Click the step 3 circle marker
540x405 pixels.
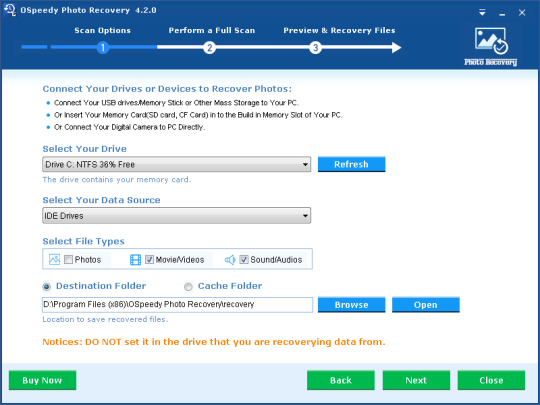[x=315, y=47]
